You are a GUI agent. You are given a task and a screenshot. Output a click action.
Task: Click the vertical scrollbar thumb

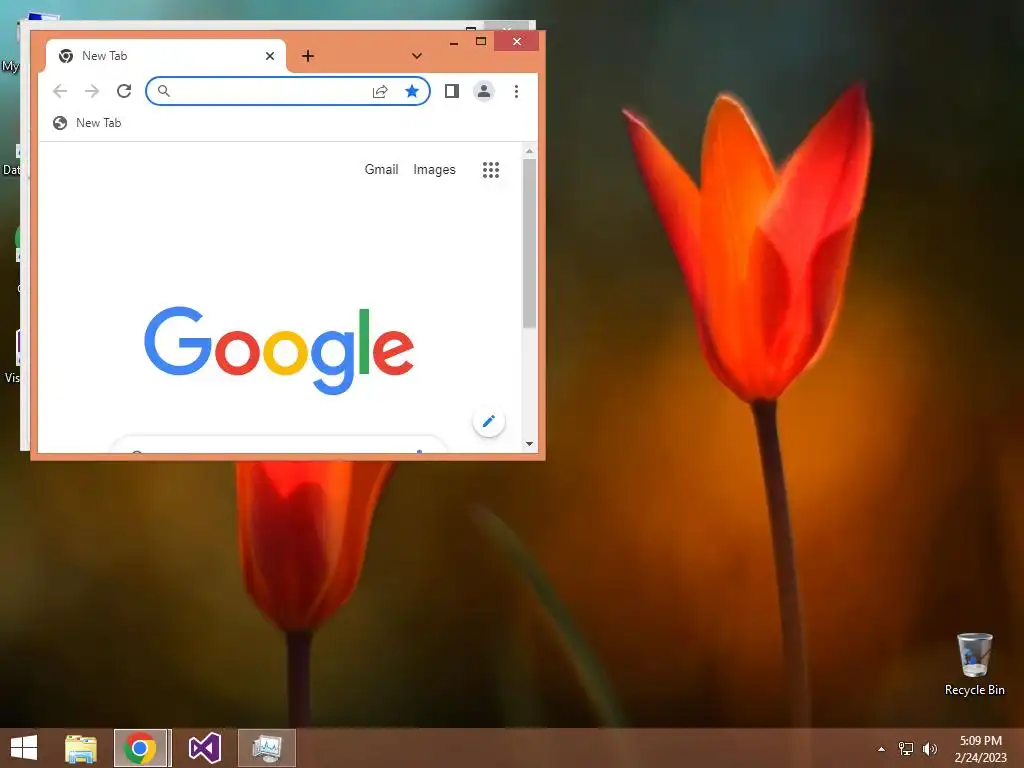[529, 243]
